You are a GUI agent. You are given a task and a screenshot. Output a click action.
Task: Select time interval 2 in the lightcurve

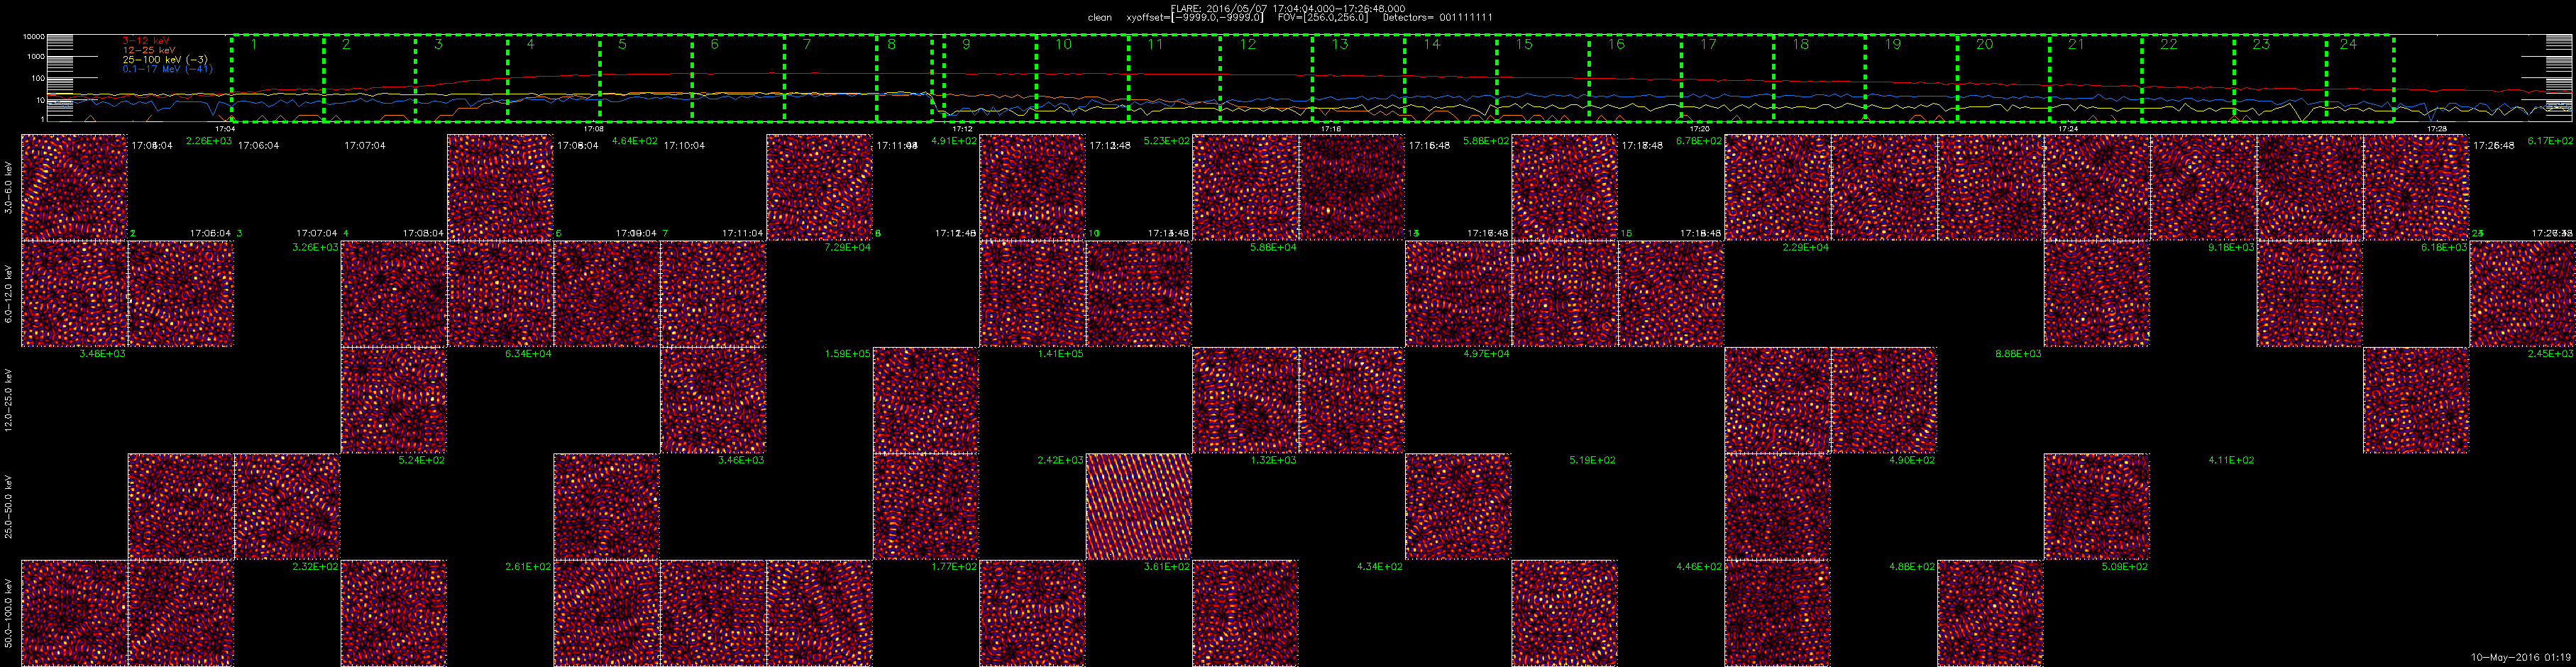[x=369, y=79]
